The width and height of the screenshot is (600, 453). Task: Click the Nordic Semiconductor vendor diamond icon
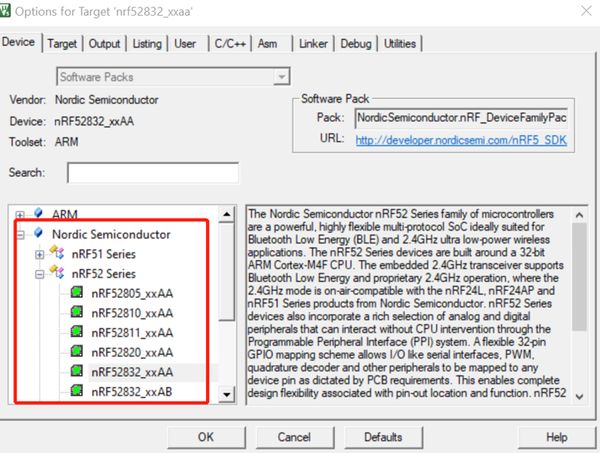point(38,232)
